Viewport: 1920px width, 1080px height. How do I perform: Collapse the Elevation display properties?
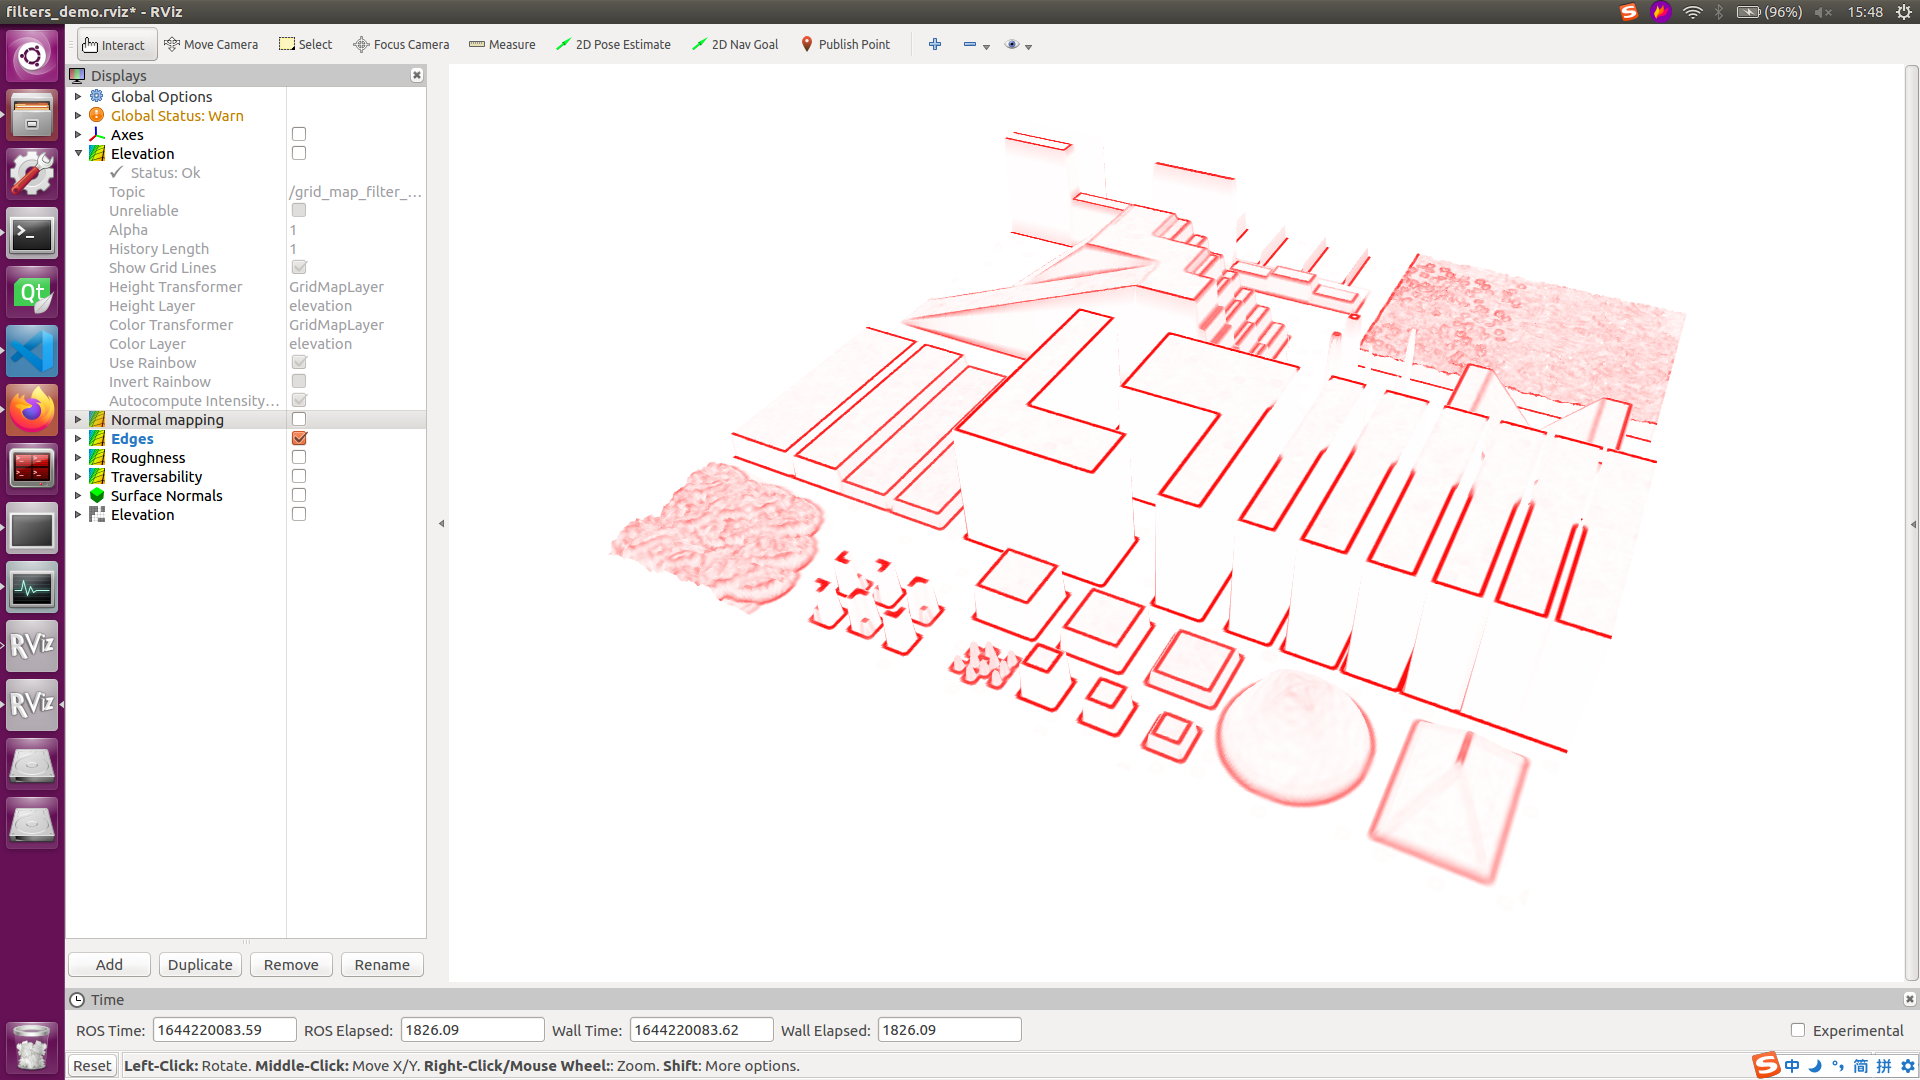[79, 153]
